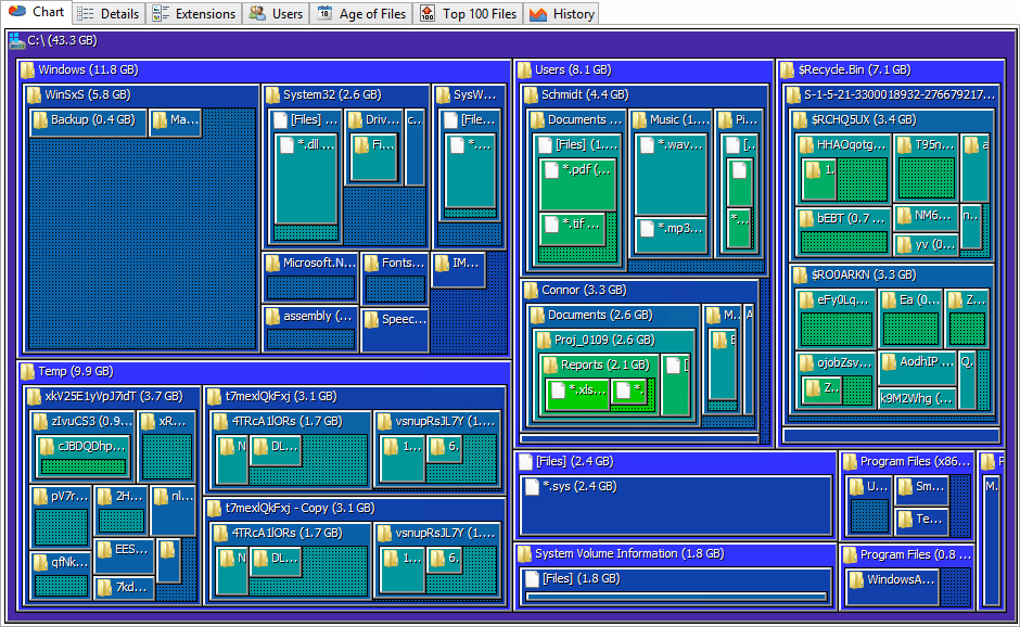Click the 'ojobZsv...' folder label
The width and height of the screenshot is (1020, 627).
pyautogui.click(x=844, y=362)
